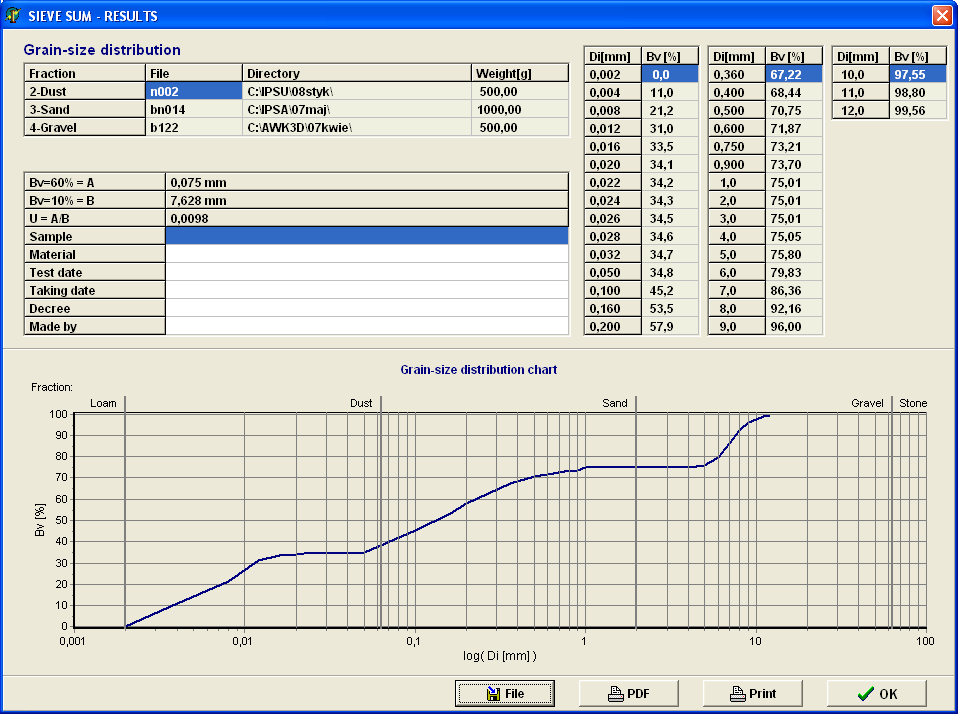
Task: Click the 4-Gravel weight '500,00'
Action: point(520,128)
